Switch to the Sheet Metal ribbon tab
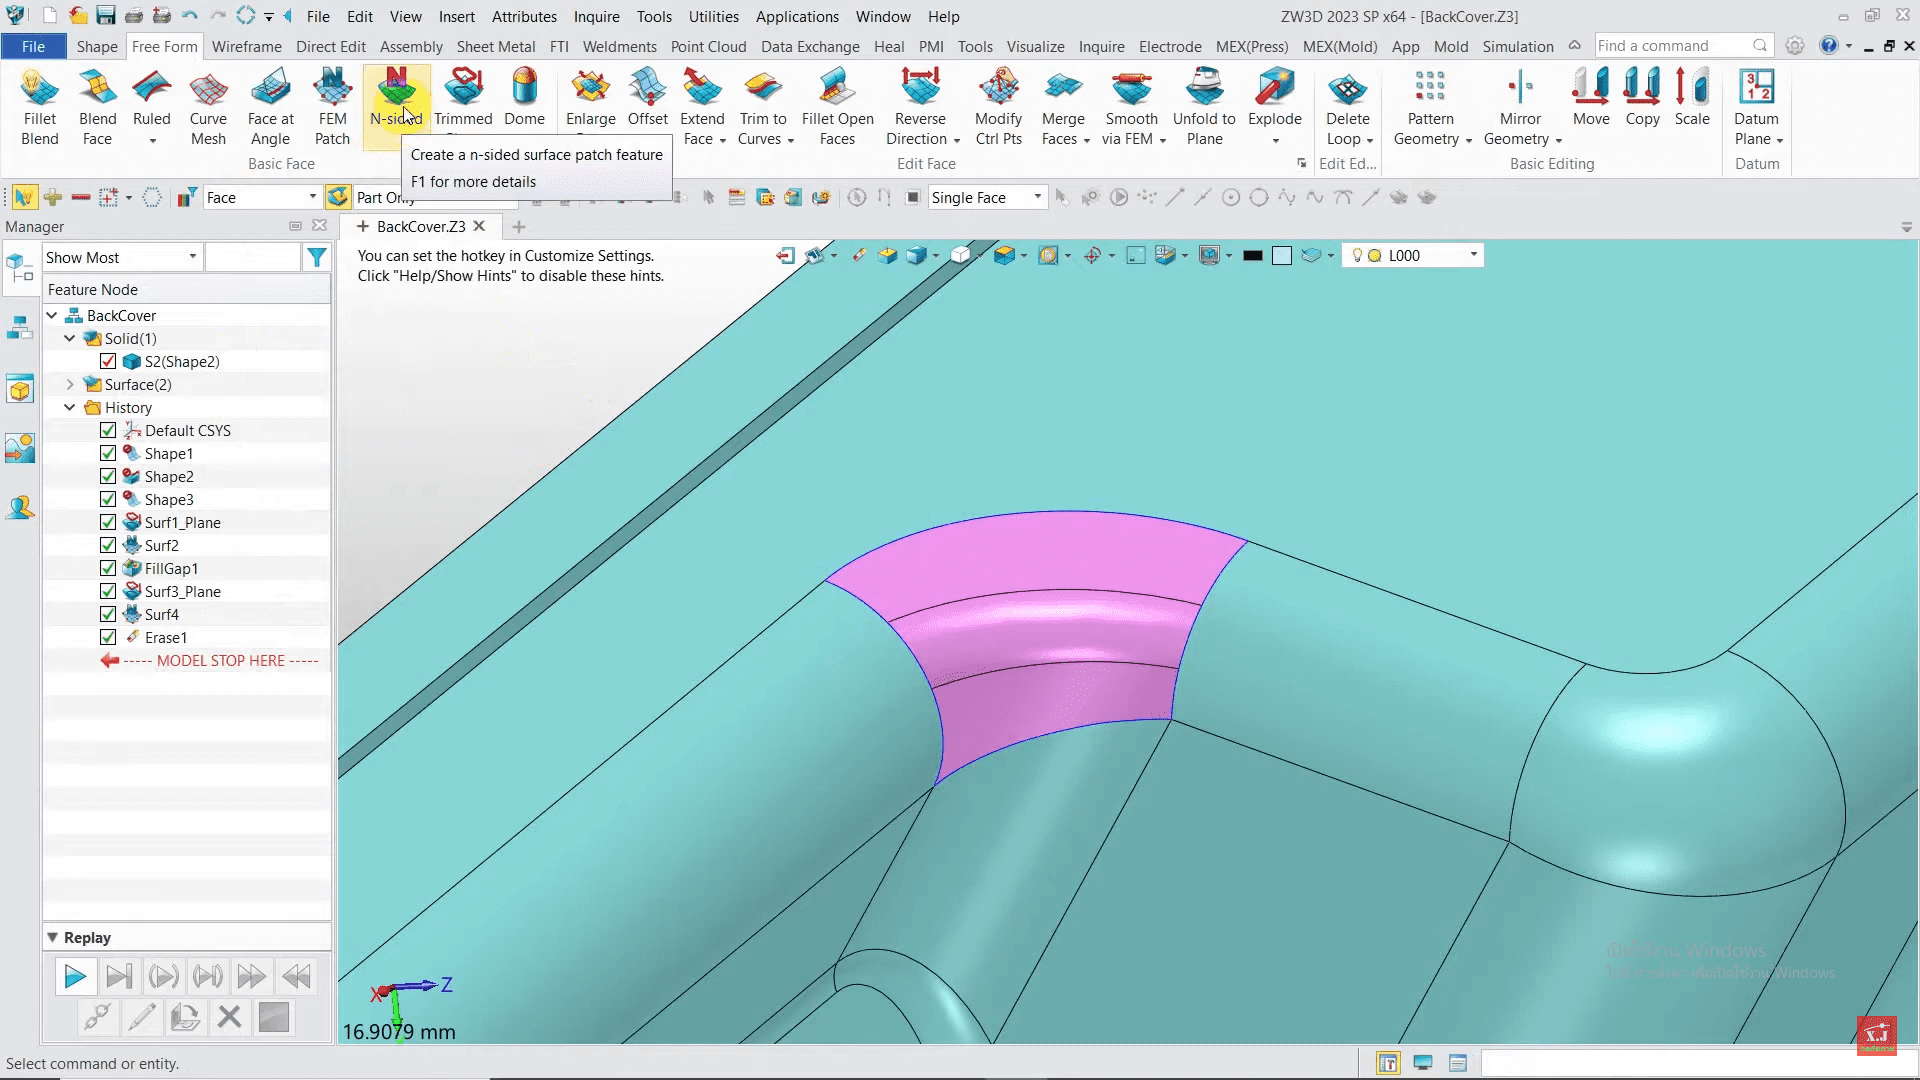This screenshot has width=1920, height=1080. (x=495, y=46)
